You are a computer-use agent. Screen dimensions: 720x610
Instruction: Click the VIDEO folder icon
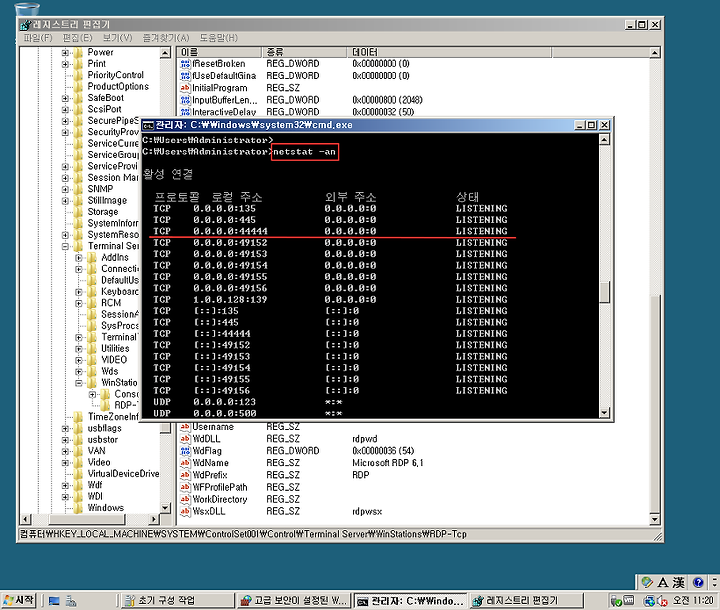[91, 360]
